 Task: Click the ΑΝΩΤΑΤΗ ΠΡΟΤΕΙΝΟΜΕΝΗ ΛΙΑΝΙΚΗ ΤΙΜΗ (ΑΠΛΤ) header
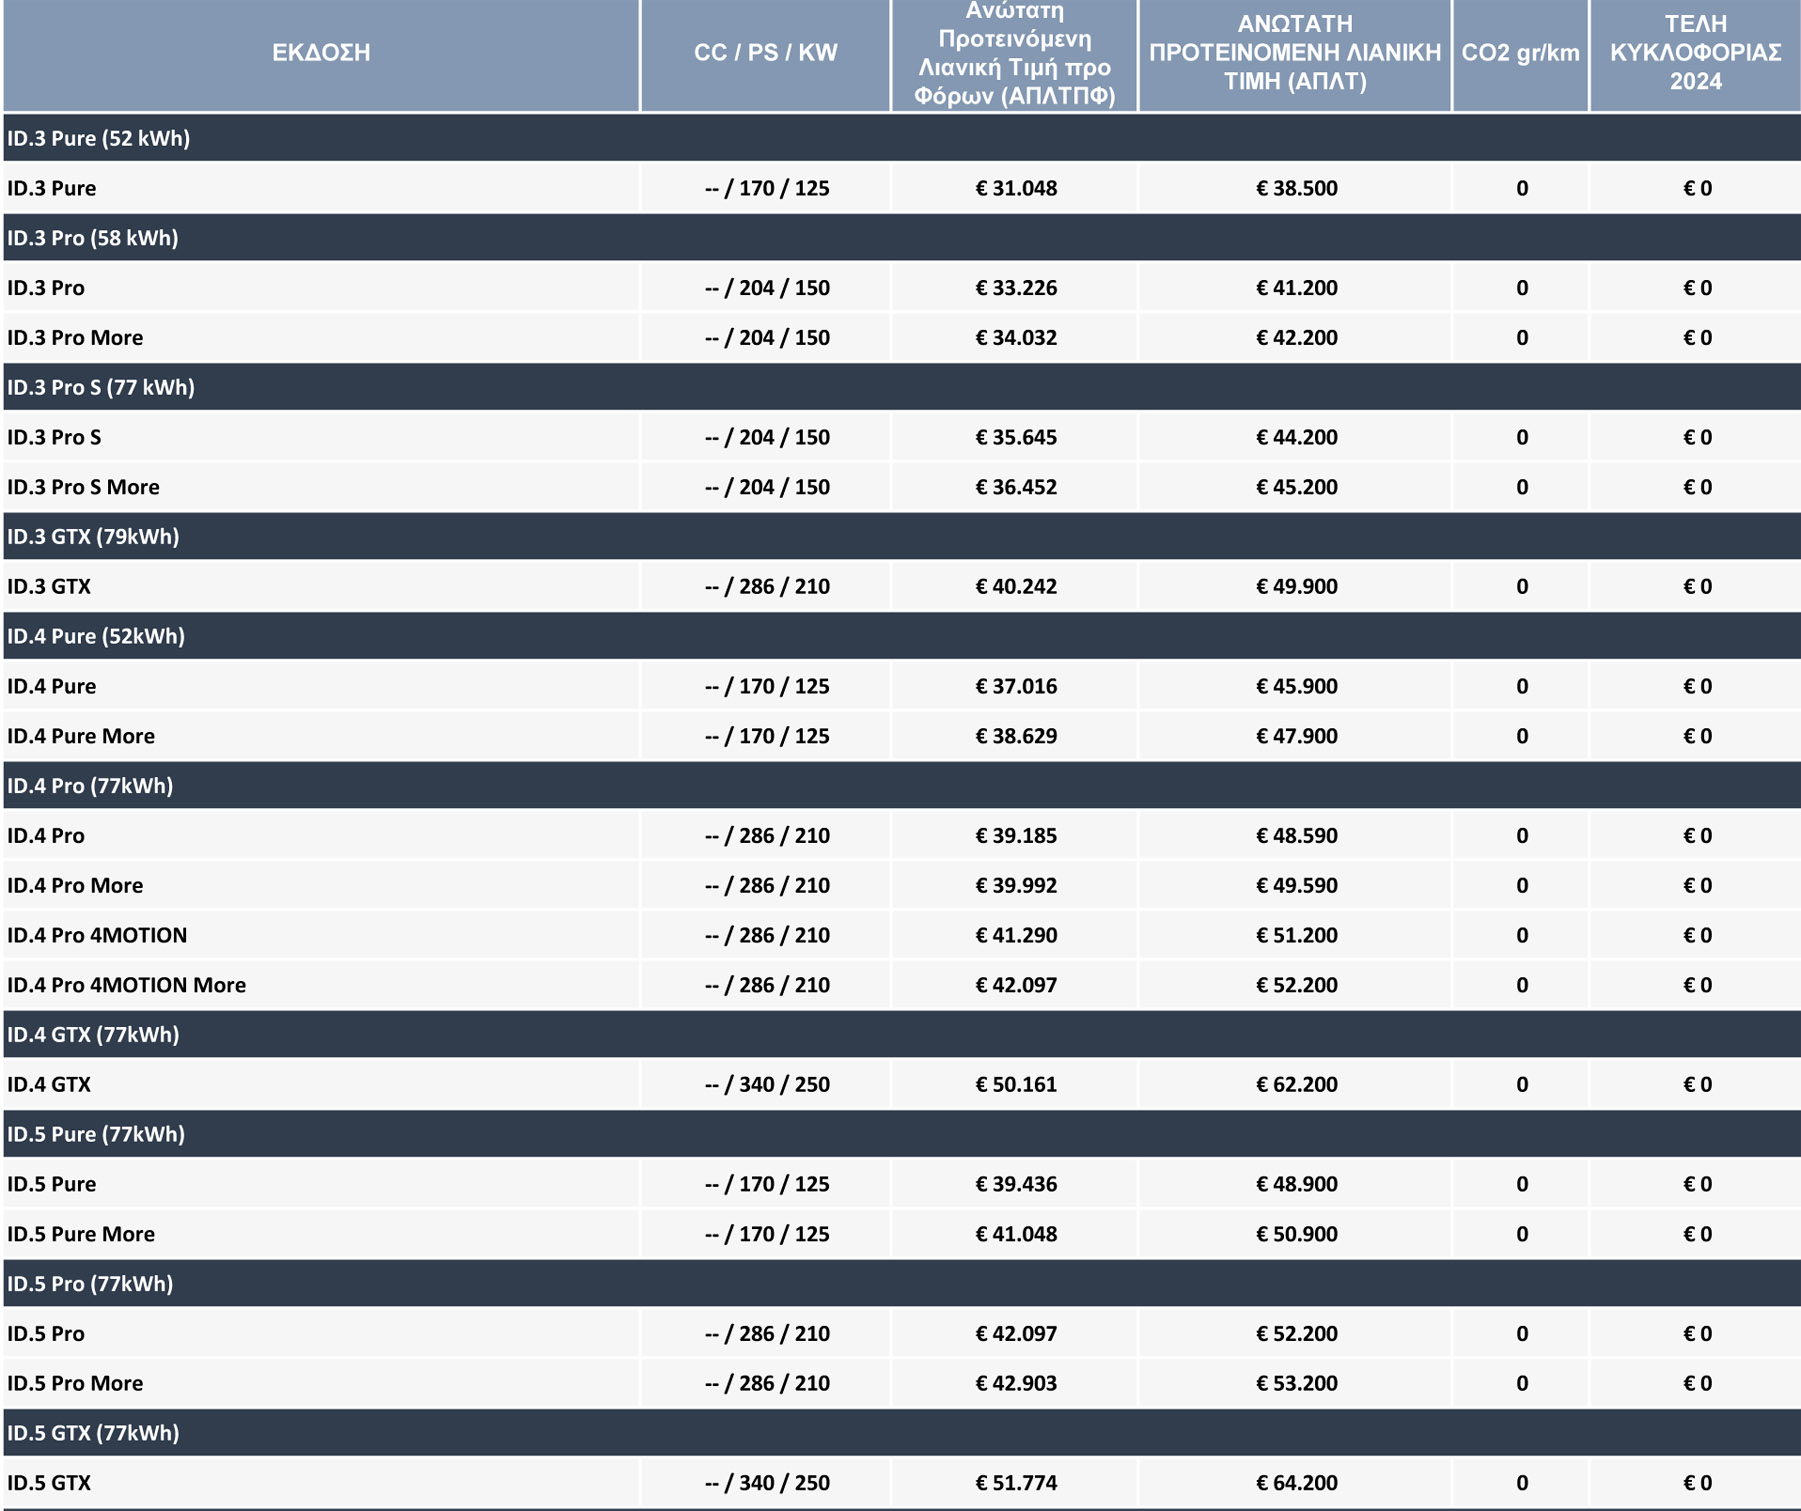pyautogui.click(x=1294, y=54)
